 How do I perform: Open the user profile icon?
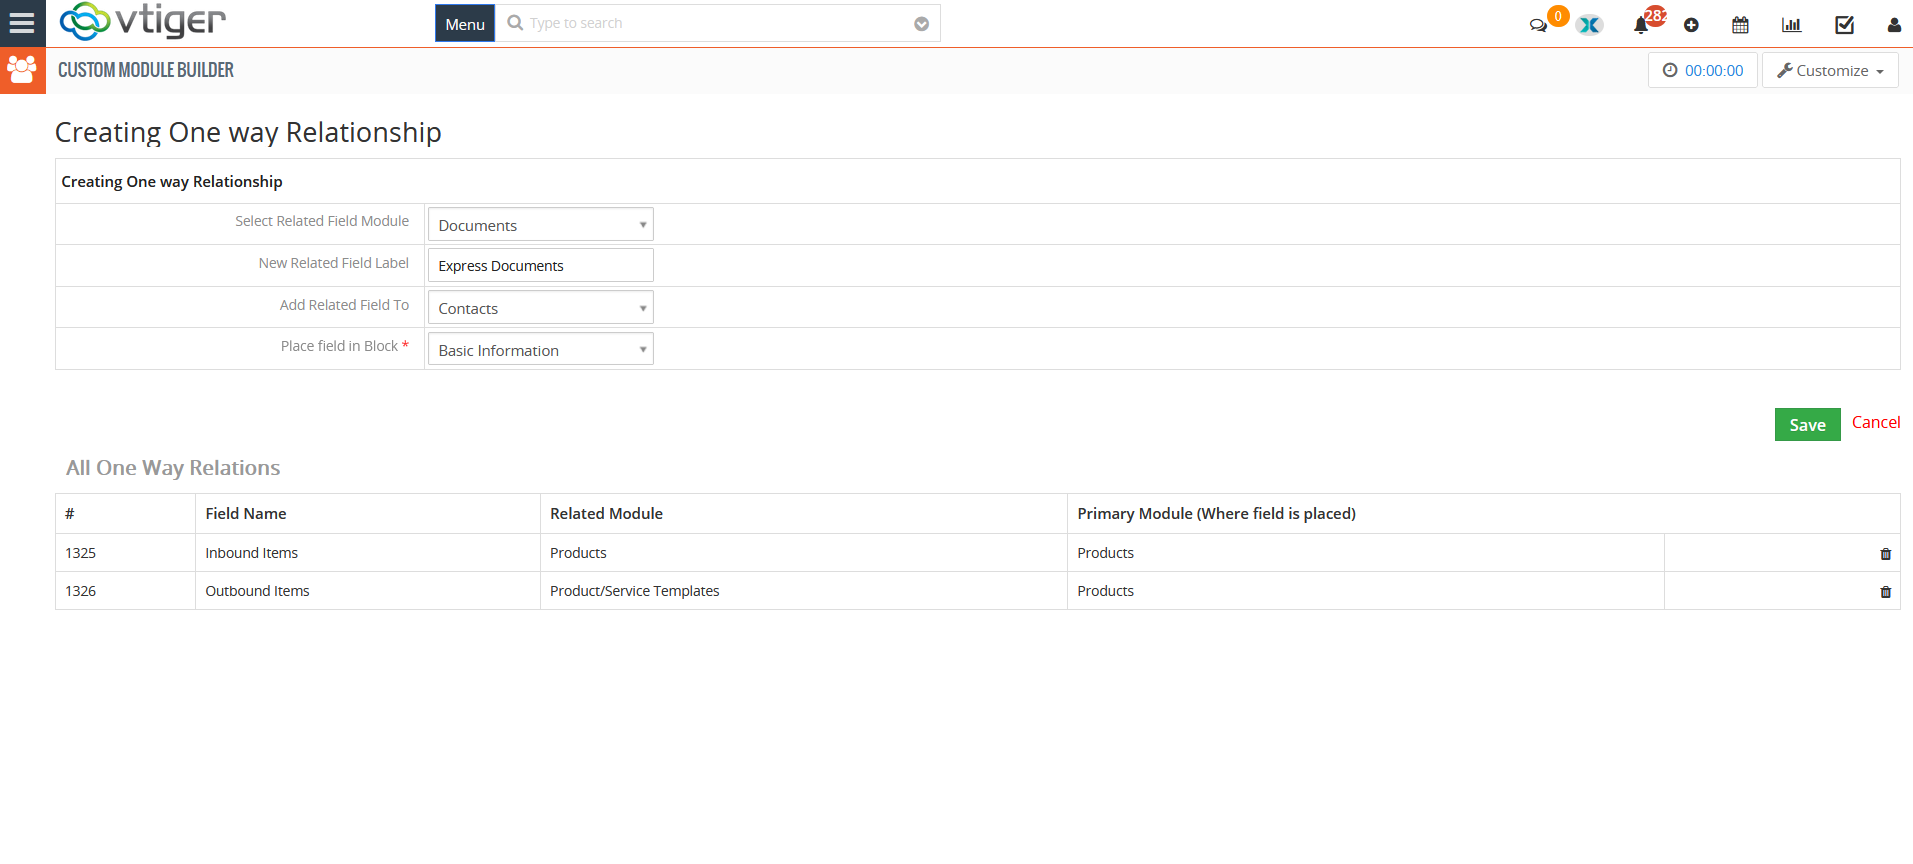click(x=1894, y=25)
